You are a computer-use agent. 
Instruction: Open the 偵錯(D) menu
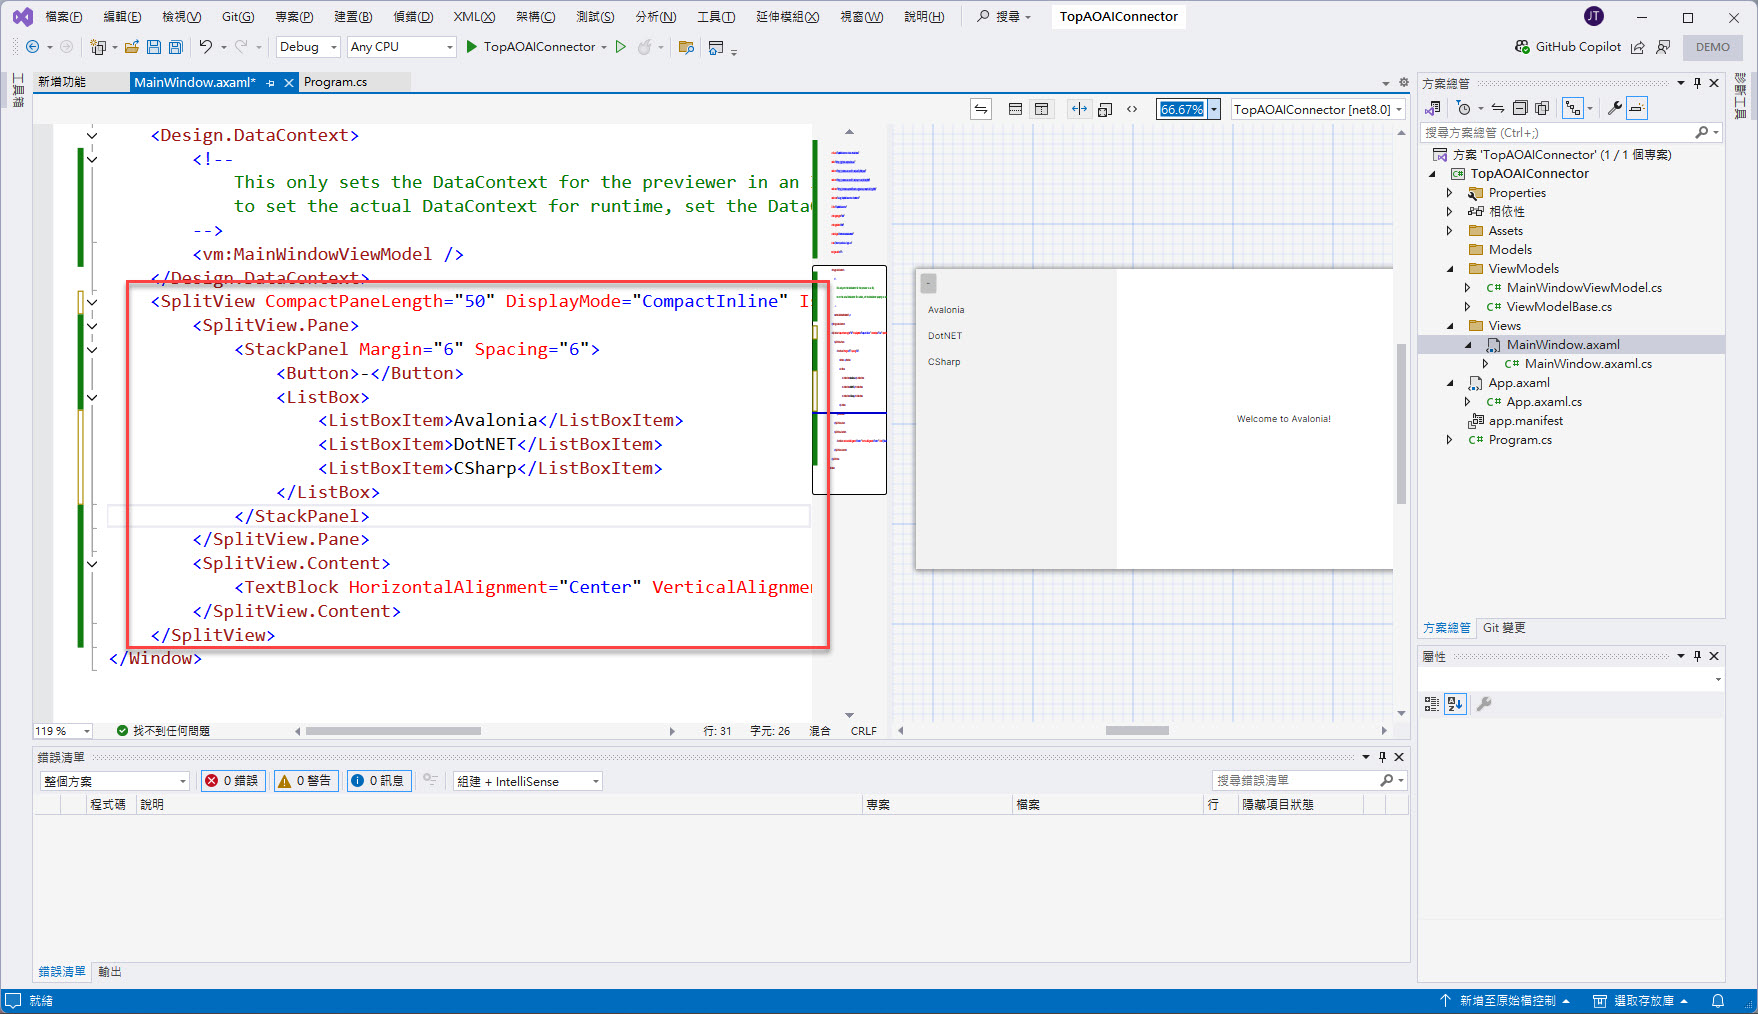click(413, 17)
